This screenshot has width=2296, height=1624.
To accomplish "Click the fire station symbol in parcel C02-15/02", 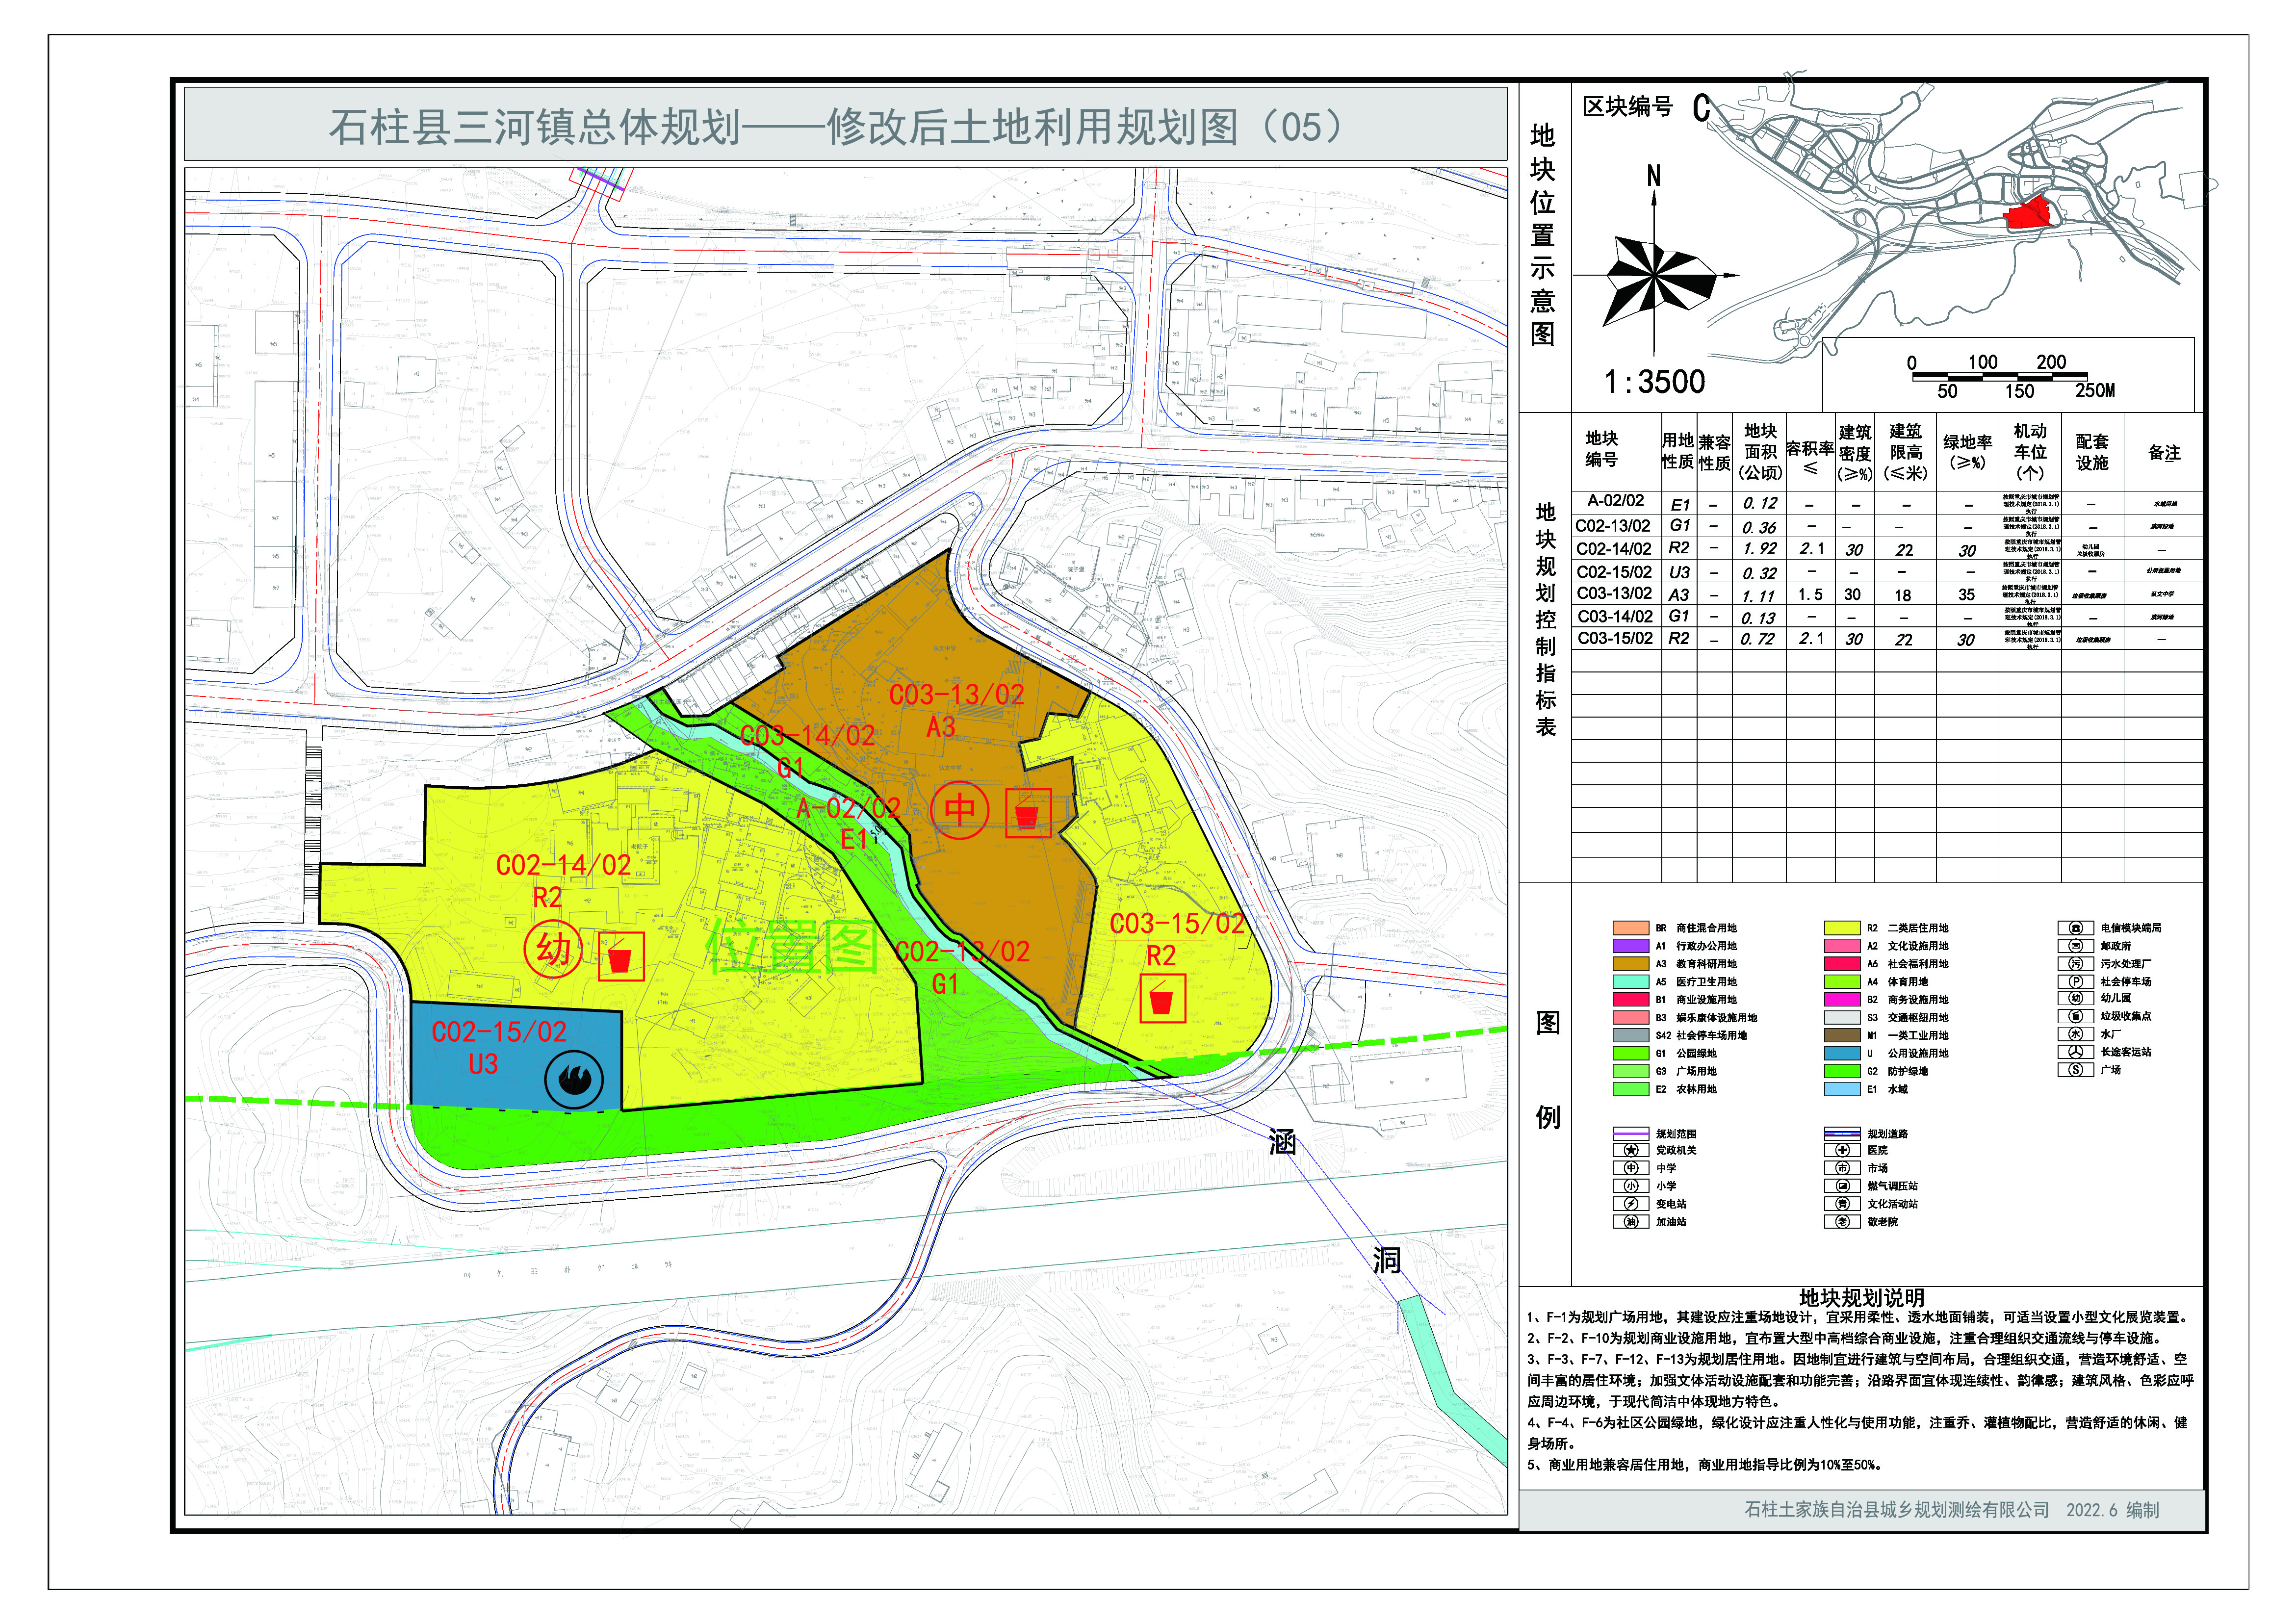I will [574, 1080].
